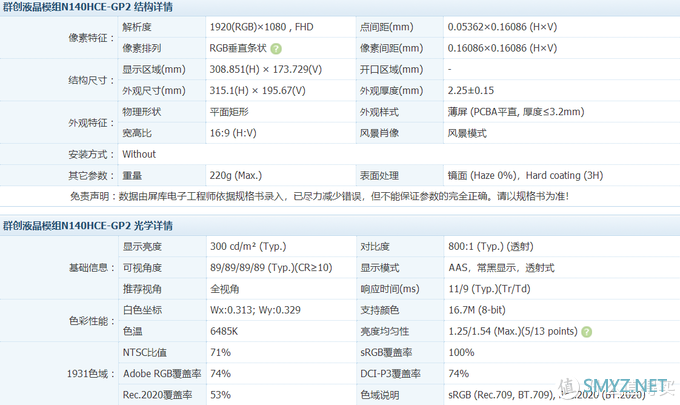Click the weight value 220g (Max.)
The image size is (680, 405).
pos(236,176)
